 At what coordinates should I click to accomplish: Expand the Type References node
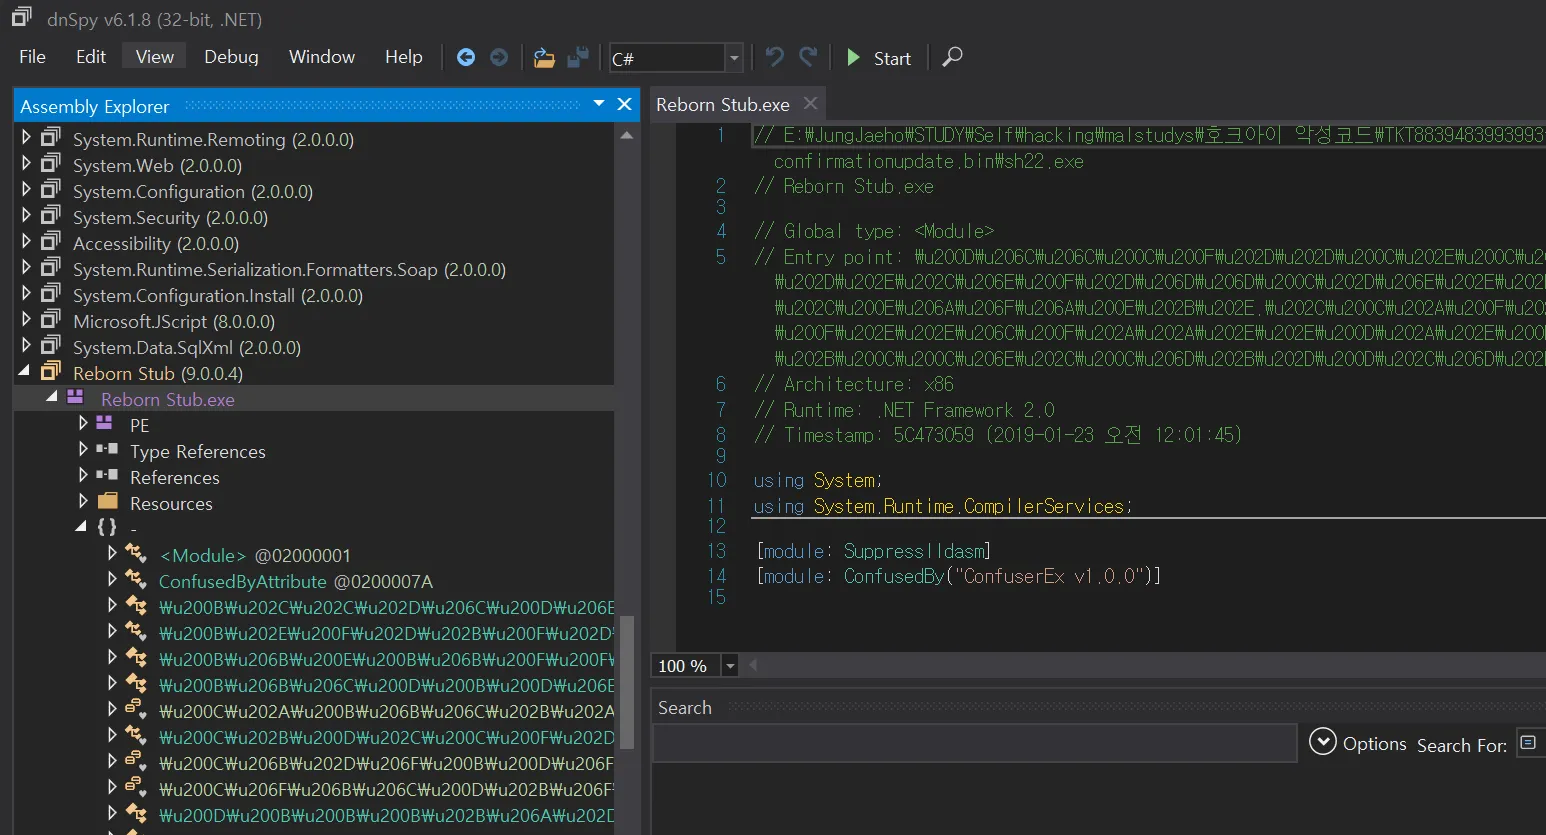84,450
